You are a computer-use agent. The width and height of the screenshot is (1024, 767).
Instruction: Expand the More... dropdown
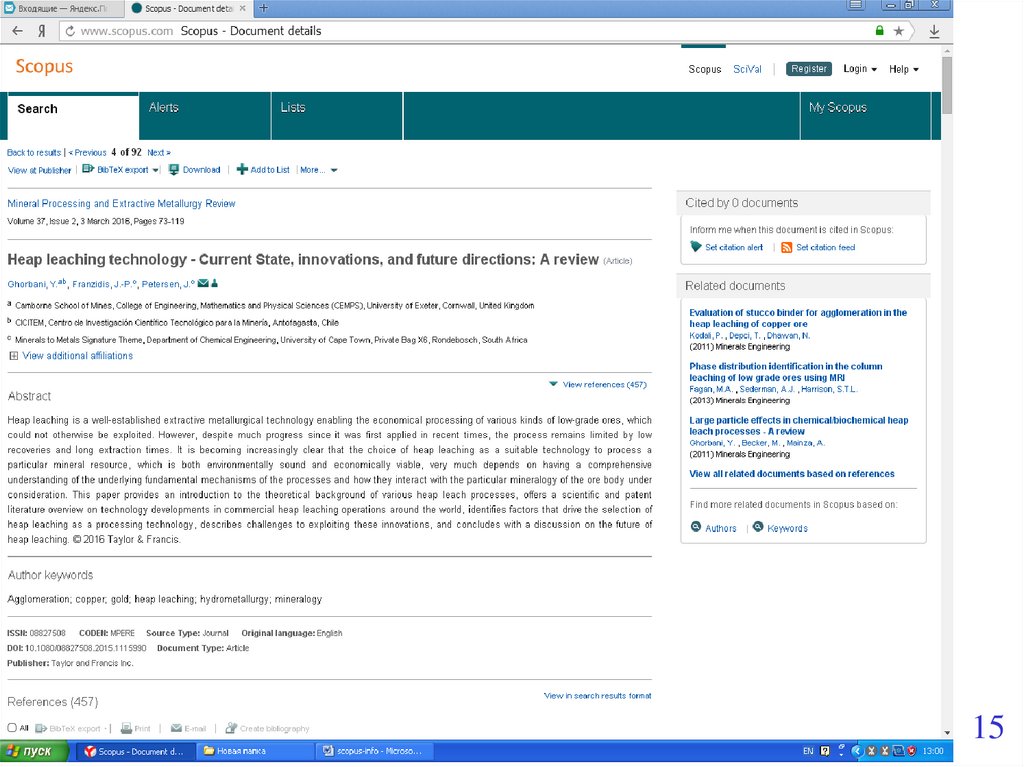click(318, 170)
